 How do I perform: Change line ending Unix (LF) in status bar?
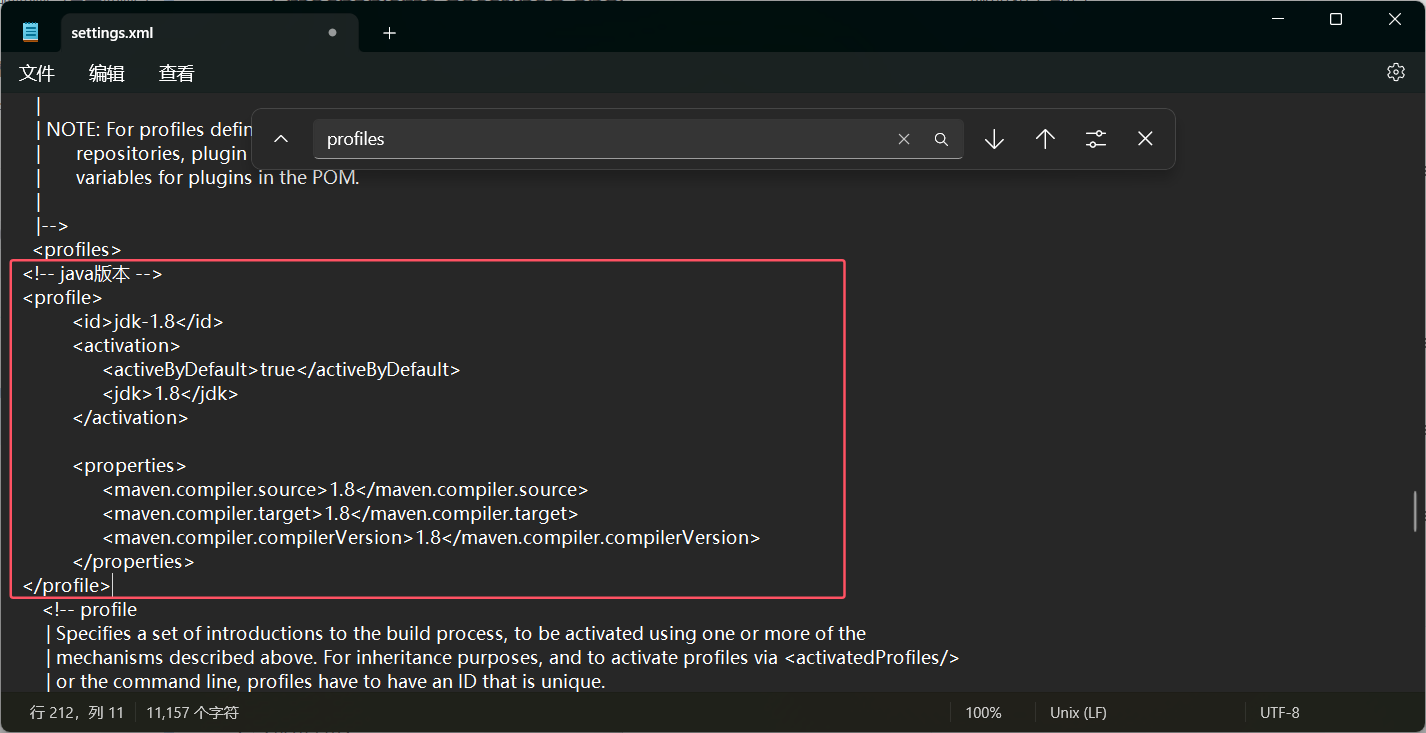tap(1078, 713)
